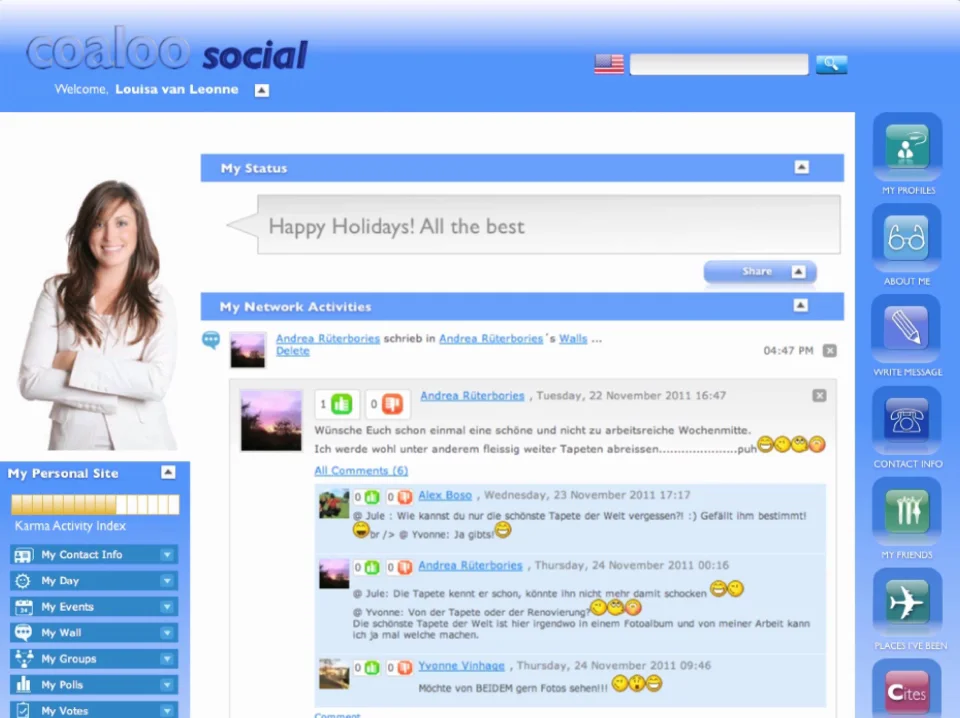Open the My Events menu item

tap(94, 607)
